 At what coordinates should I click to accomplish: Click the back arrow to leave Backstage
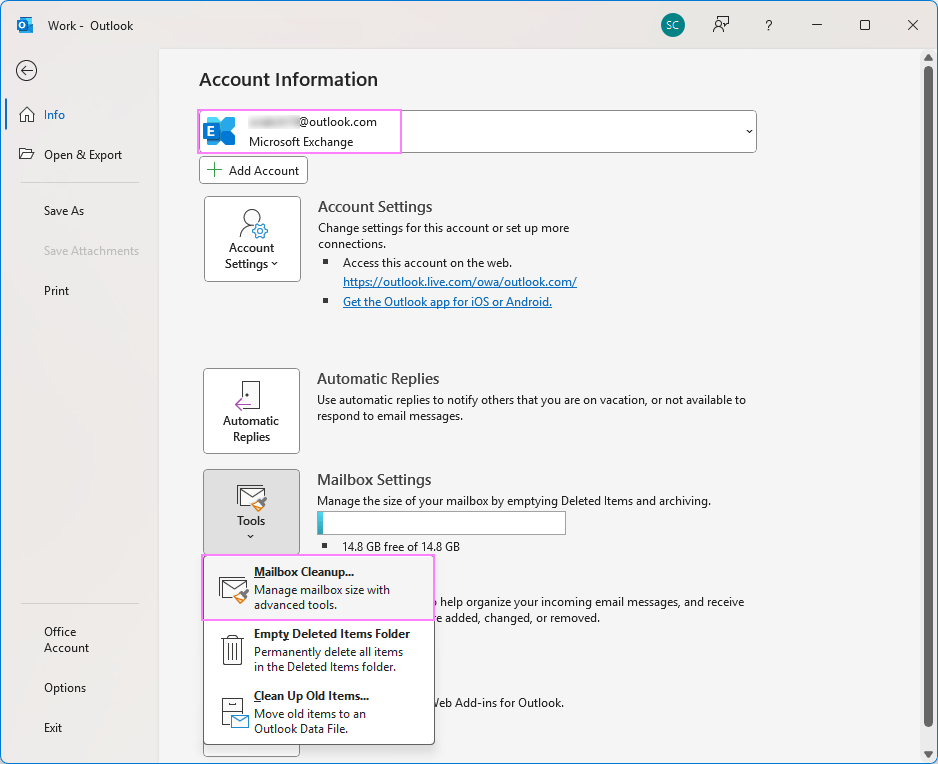pyautogui.click(x=26, y=71)
